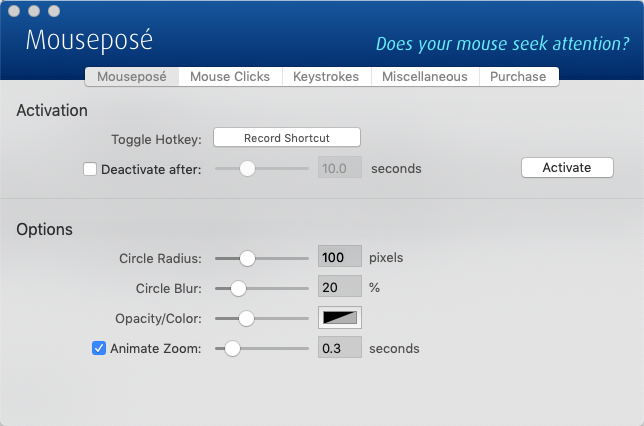
Task: Click the Animate Zoom slider knob
Action: 232,349
